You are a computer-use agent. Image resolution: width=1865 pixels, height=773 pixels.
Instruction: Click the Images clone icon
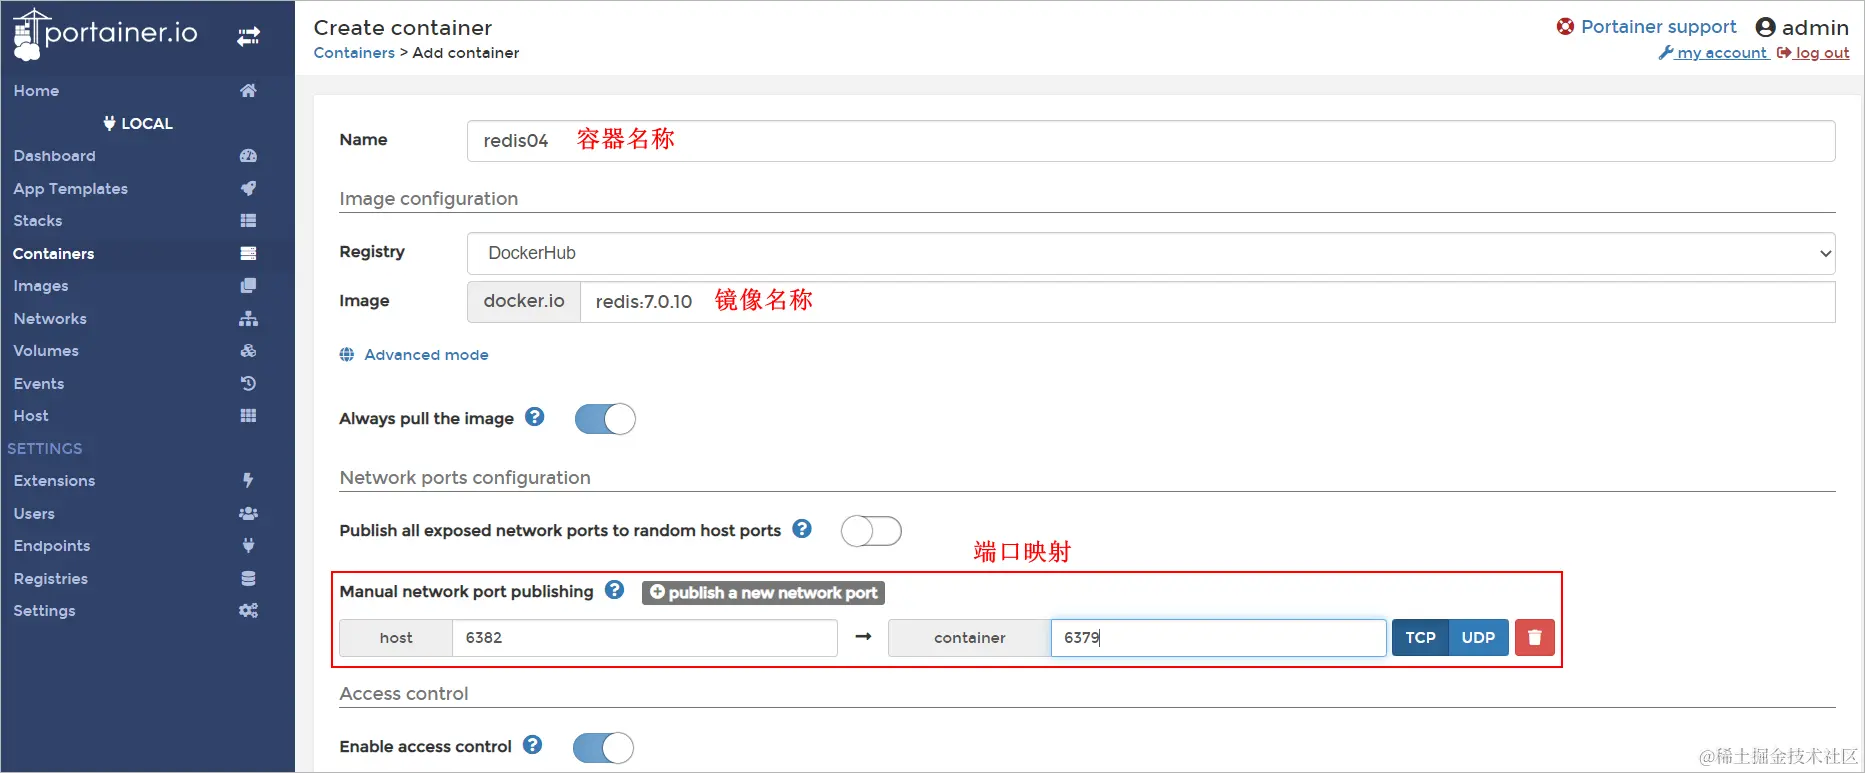248,286
